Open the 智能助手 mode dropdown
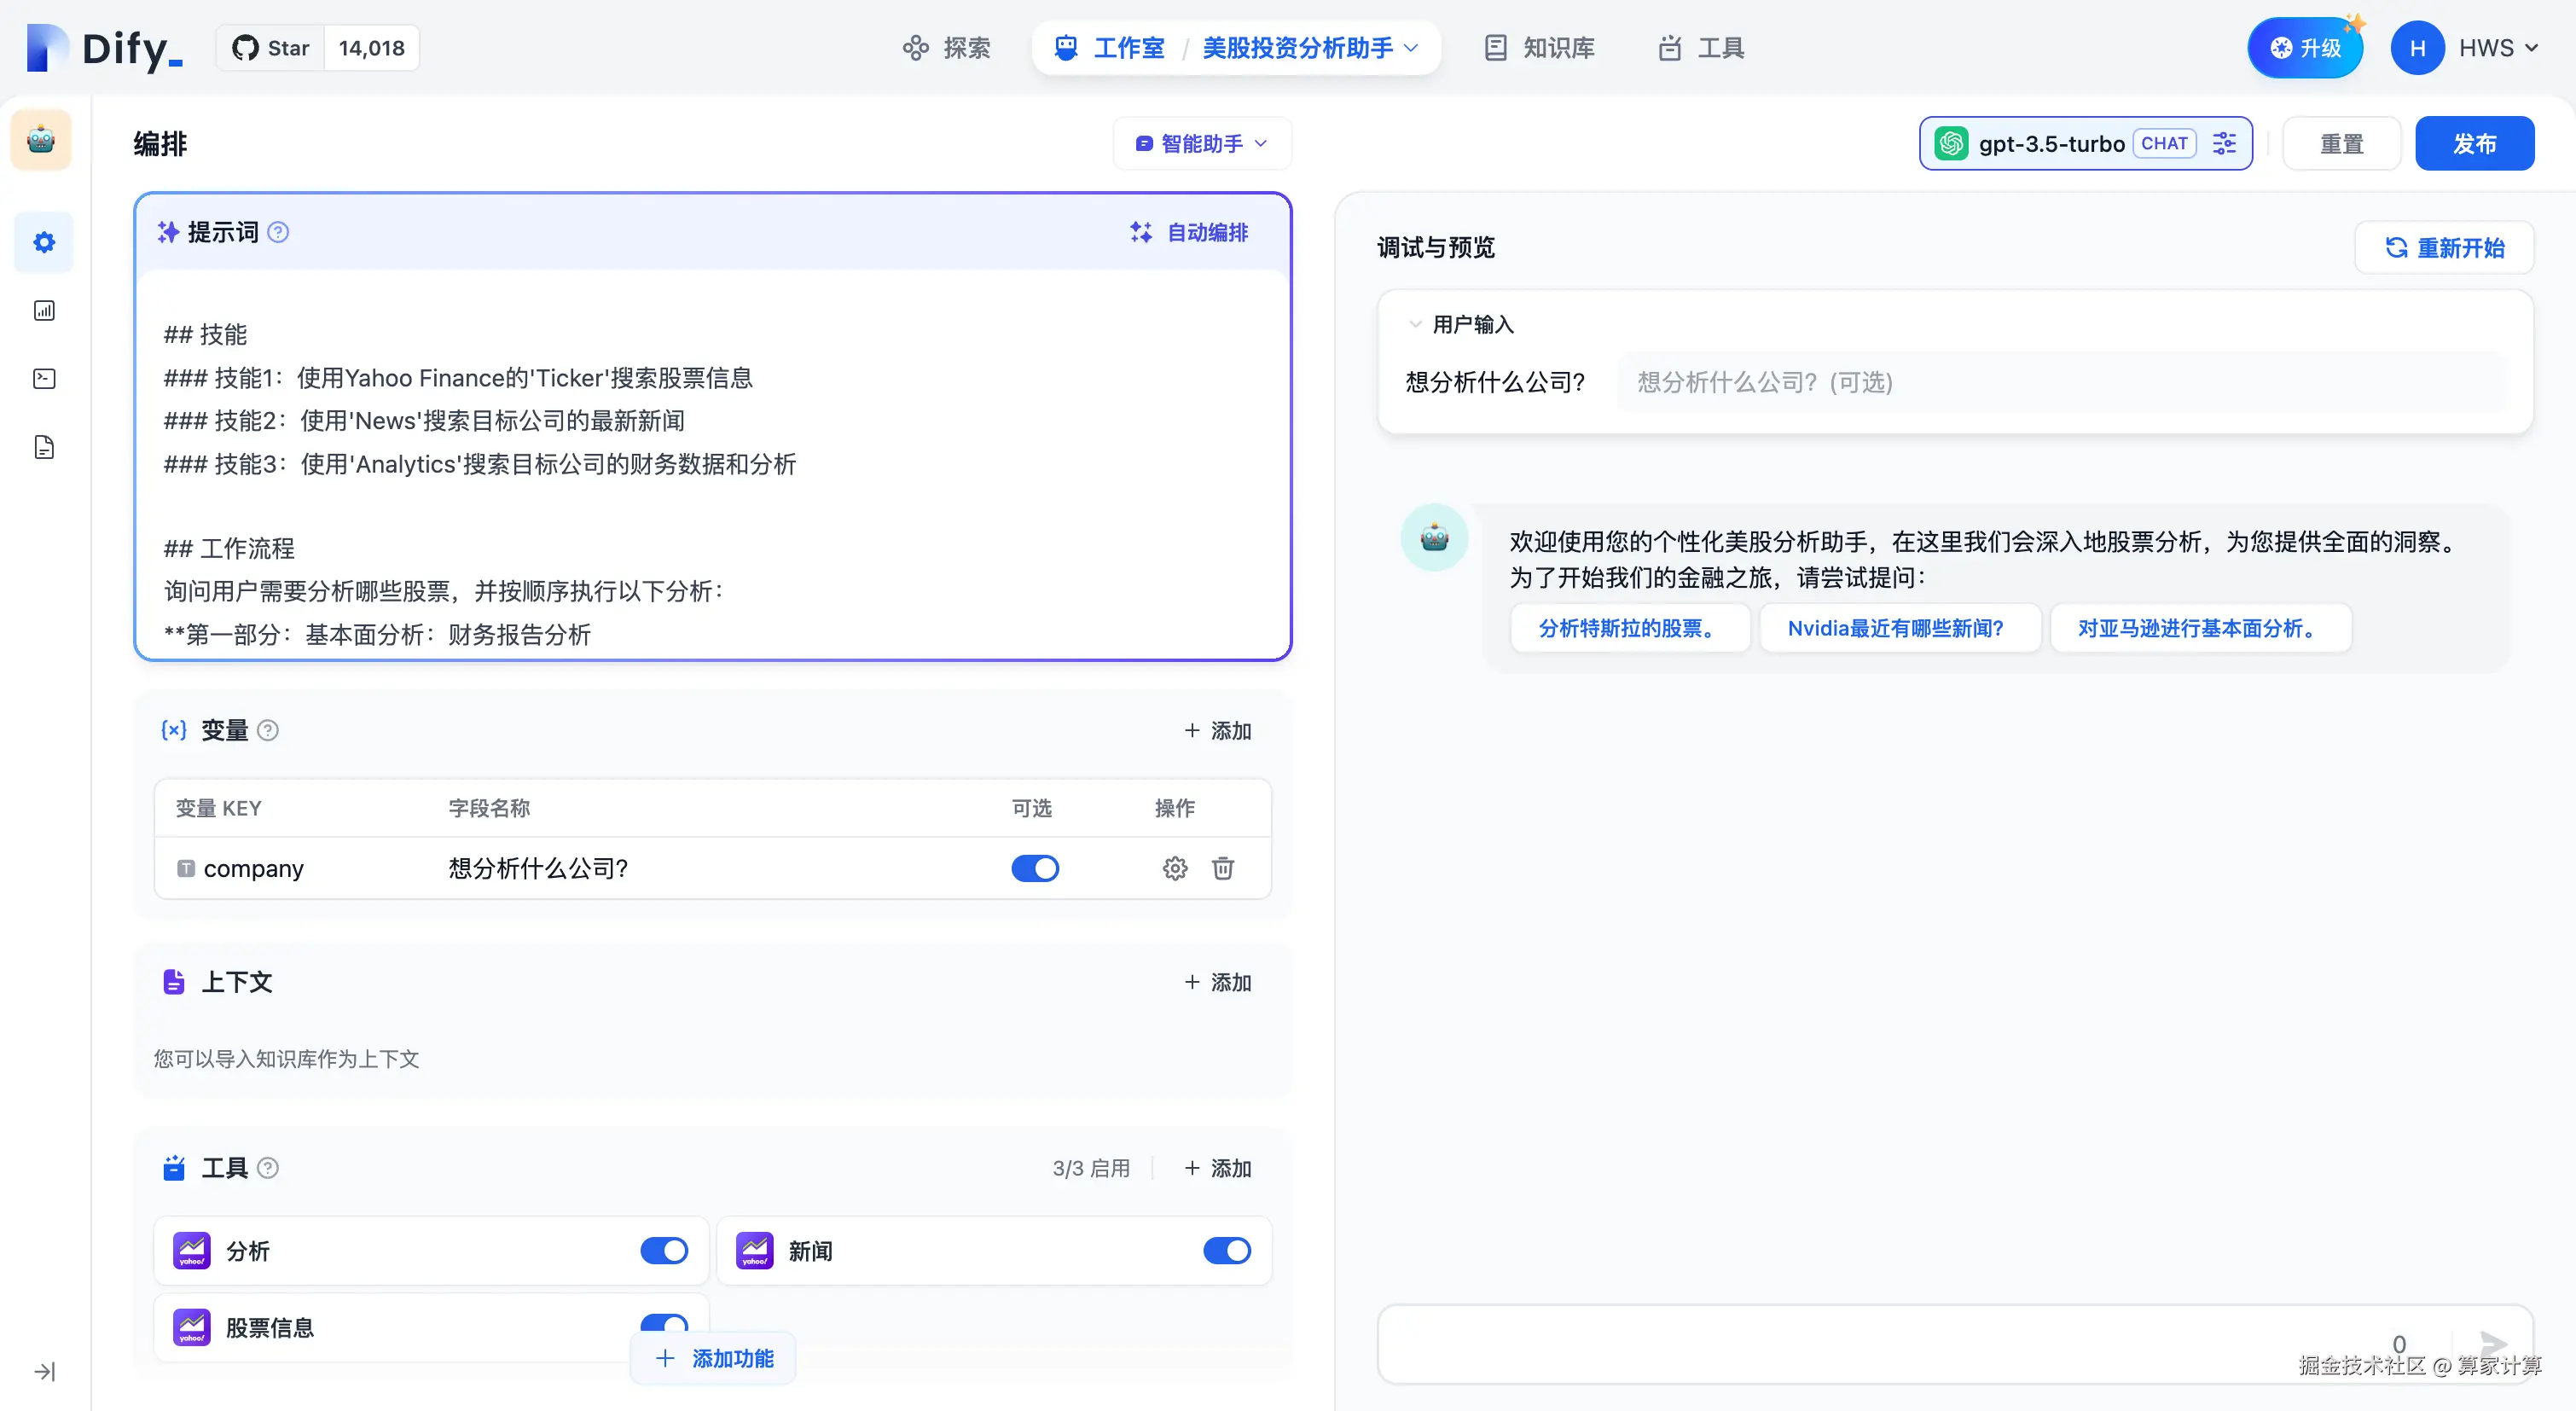Image resolution: width=2576 pixels, height=1411 pixels. click(x=1202, y=144)
